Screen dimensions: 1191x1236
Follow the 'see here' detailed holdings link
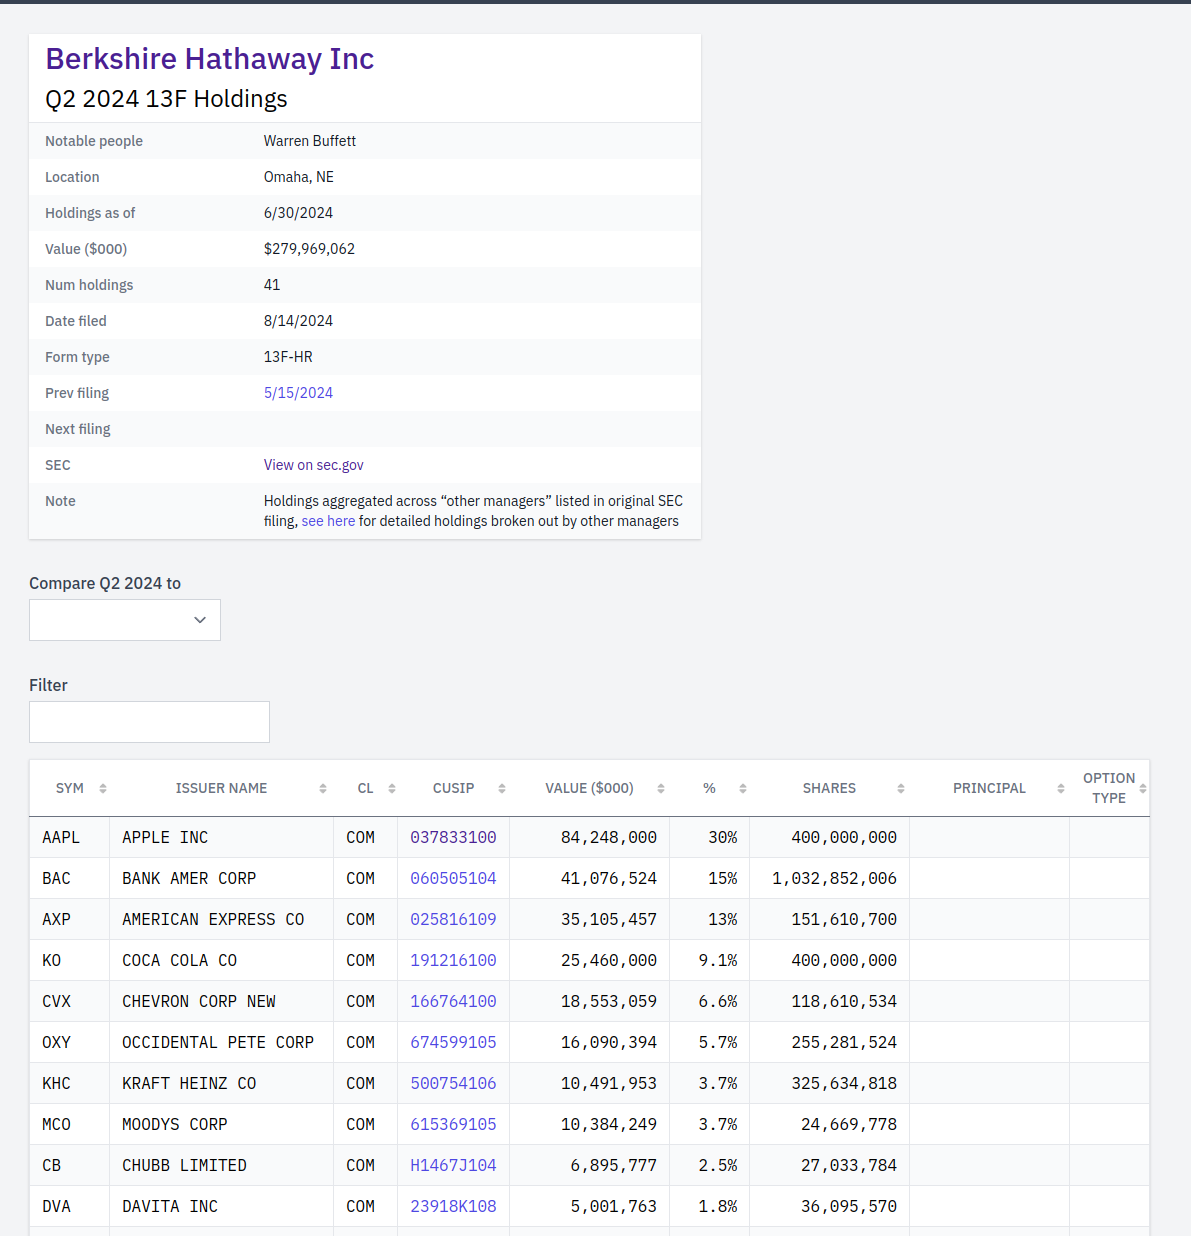(328, 521)
